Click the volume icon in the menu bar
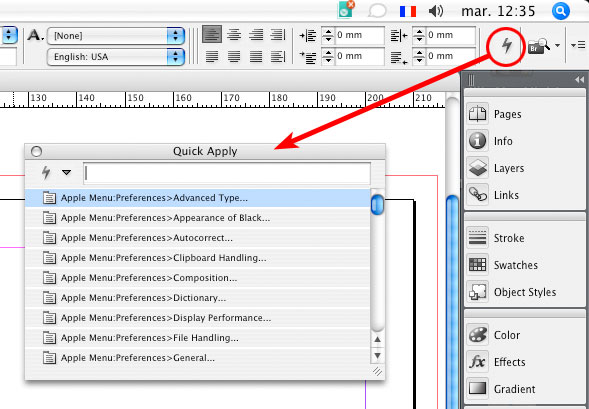This screenshot has width=589, height=409. 436,11
